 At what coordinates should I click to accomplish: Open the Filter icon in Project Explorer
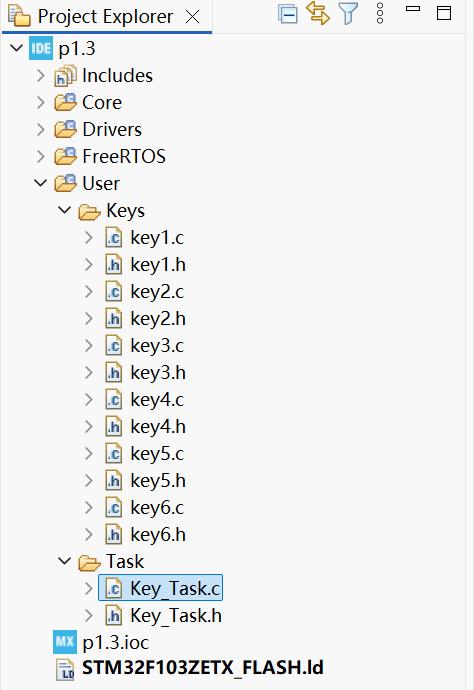tap(348, 14)
